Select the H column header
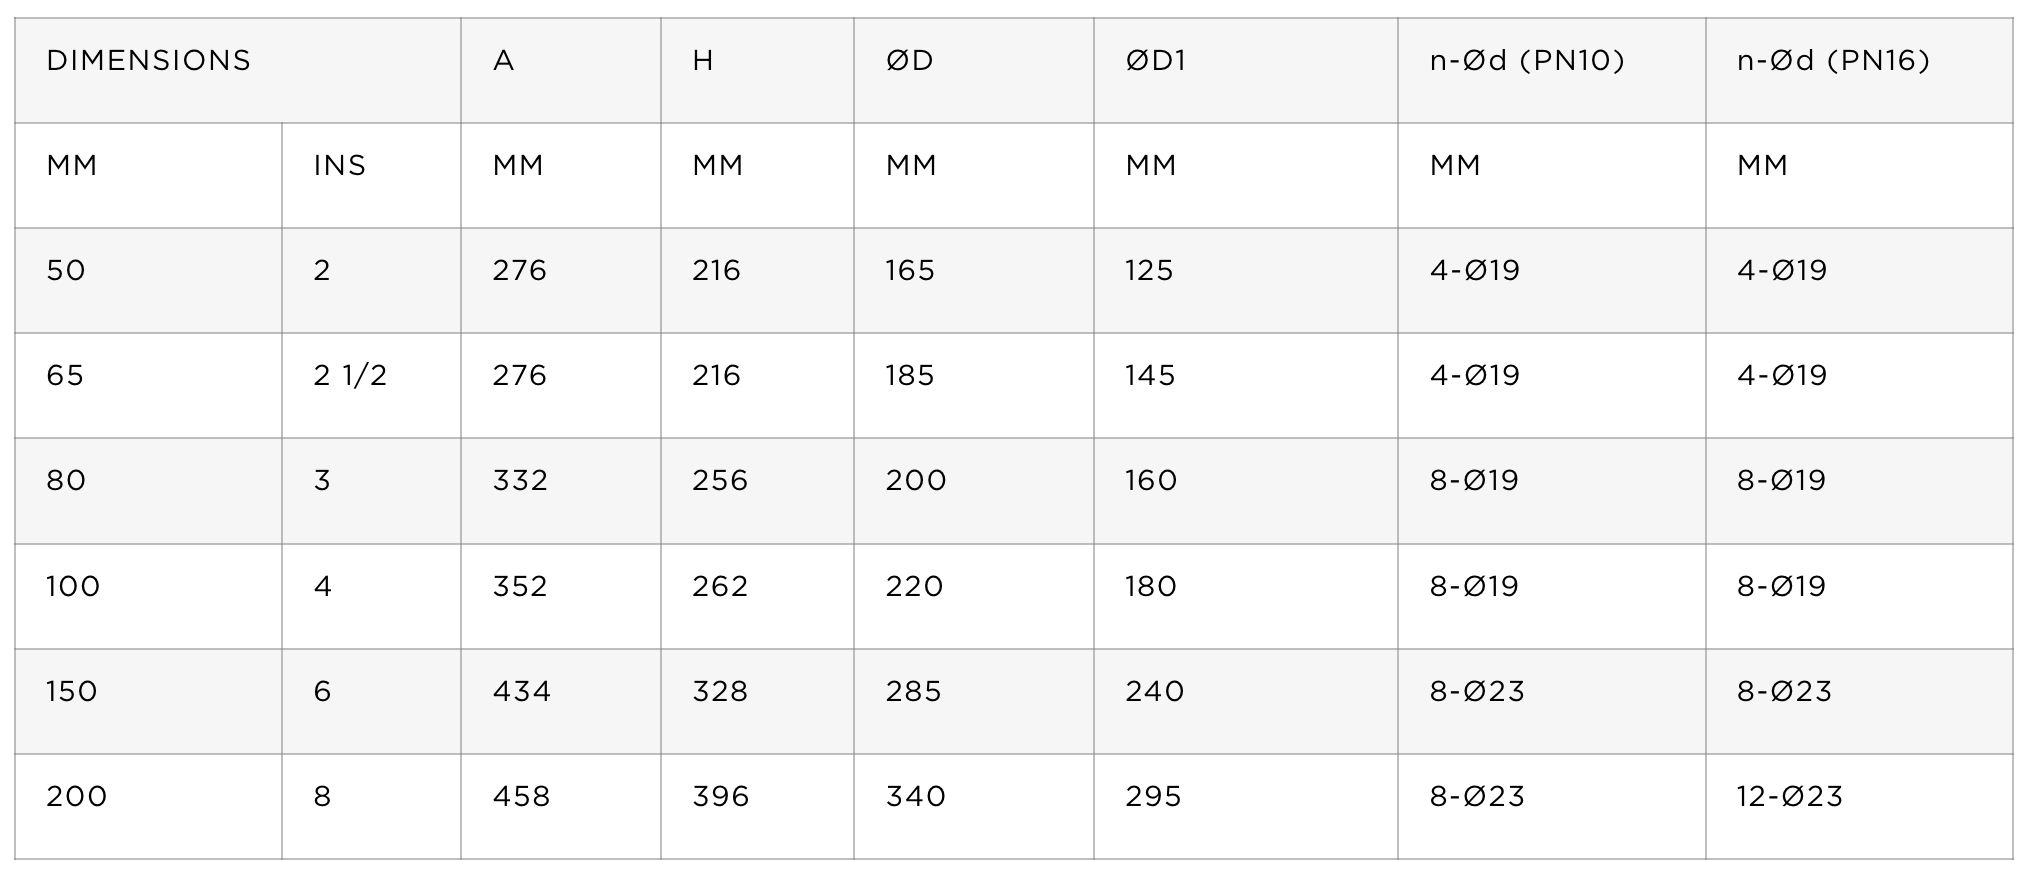Screen dimensions: 2030x882 [757, 71]
